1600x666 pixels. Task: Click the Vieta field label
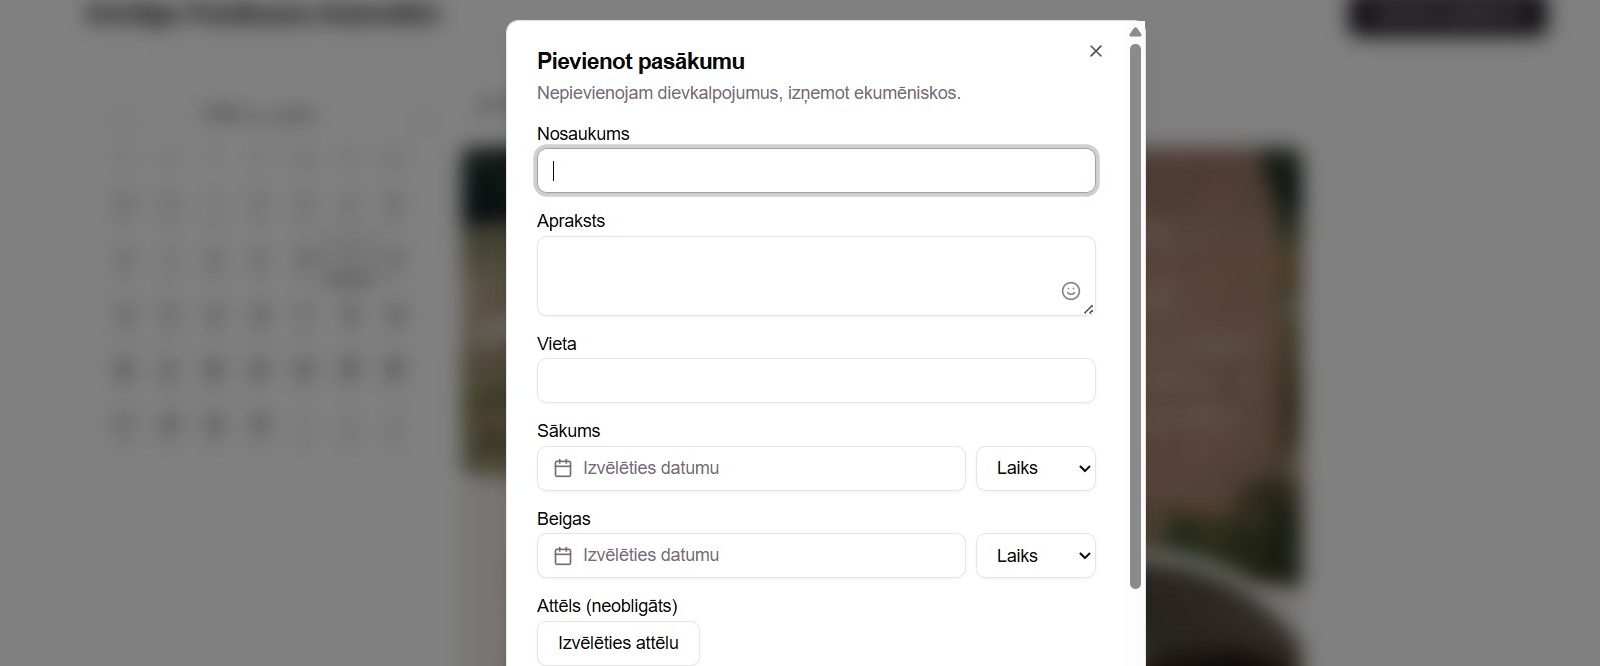point(556,344)
